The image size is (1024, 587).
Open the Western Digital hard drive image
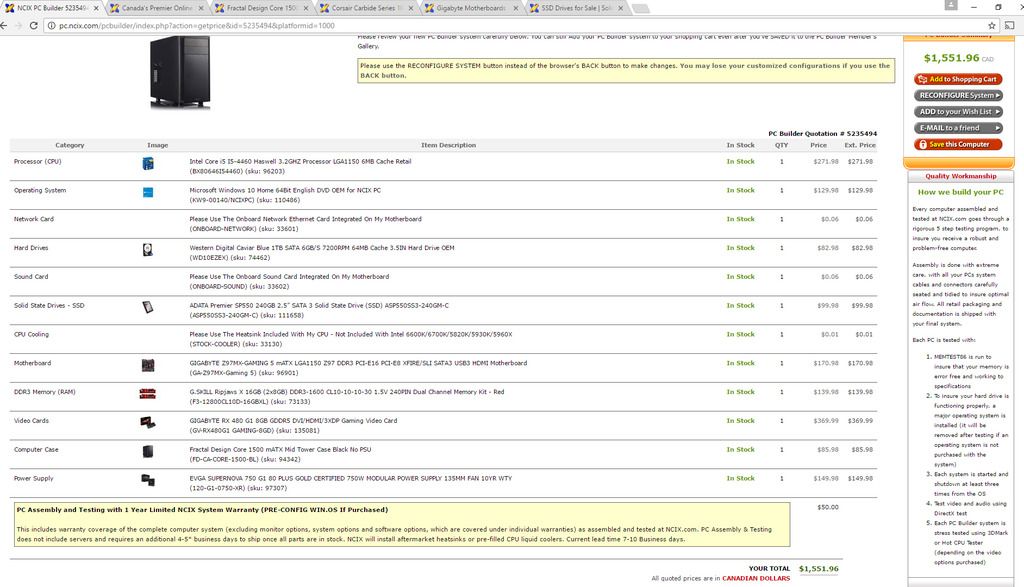148,249
